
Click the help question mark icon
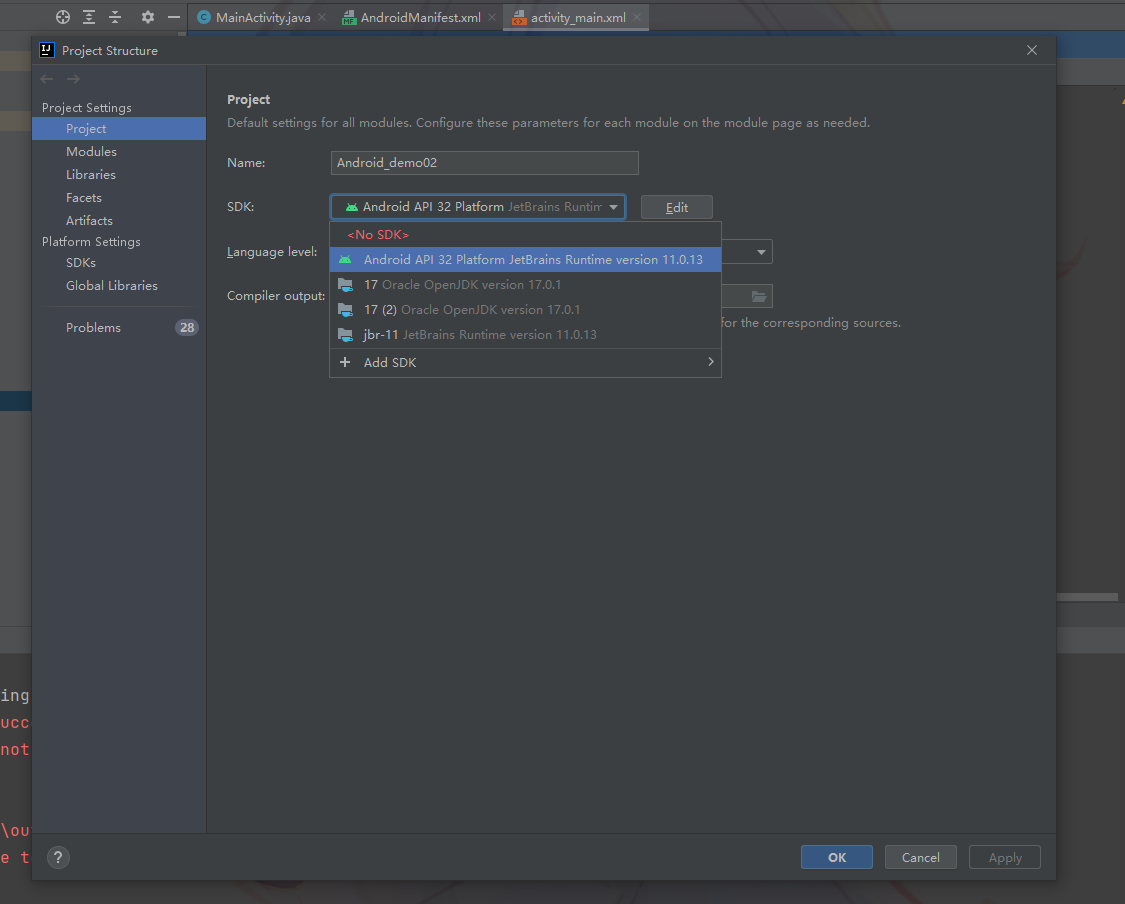point(58,857)
